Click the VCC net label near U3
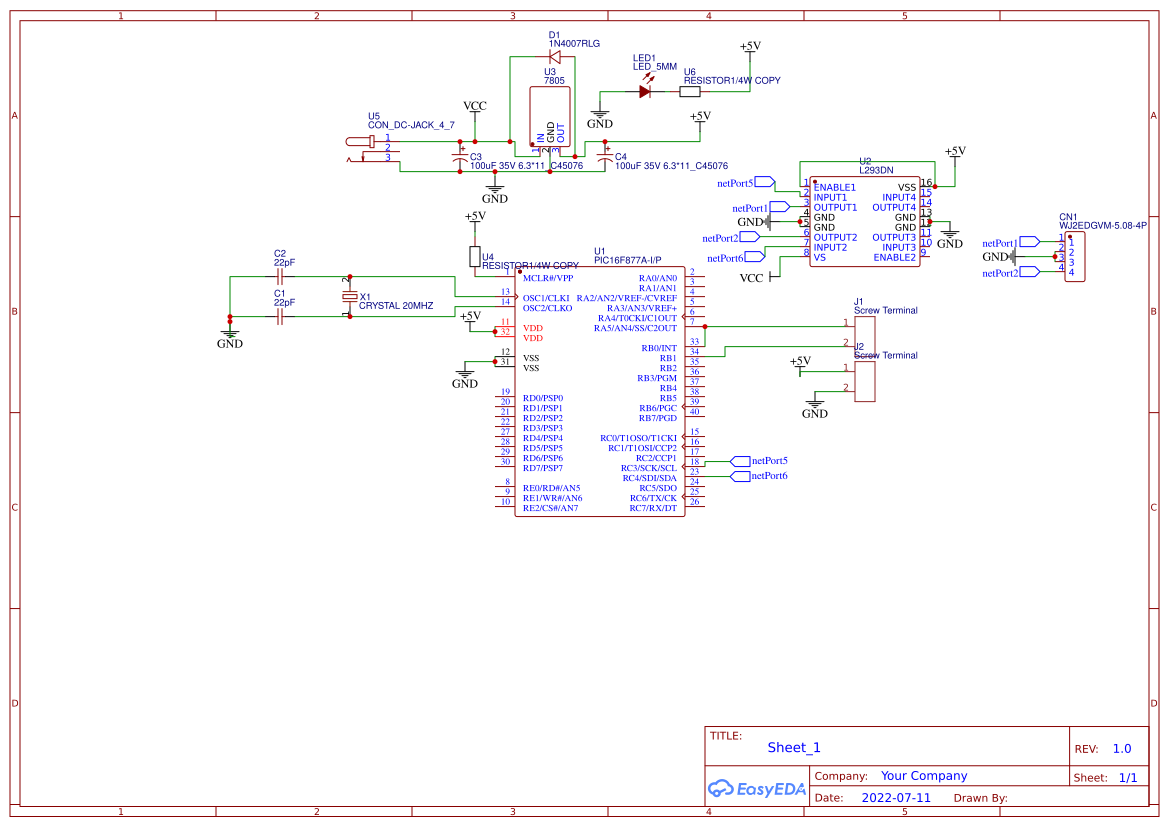 474,104
